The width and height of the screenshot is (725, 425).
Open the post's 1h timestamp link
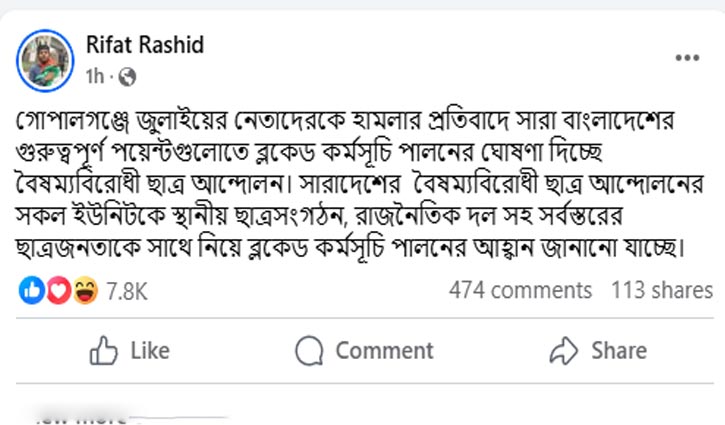[x=95, y=76]
